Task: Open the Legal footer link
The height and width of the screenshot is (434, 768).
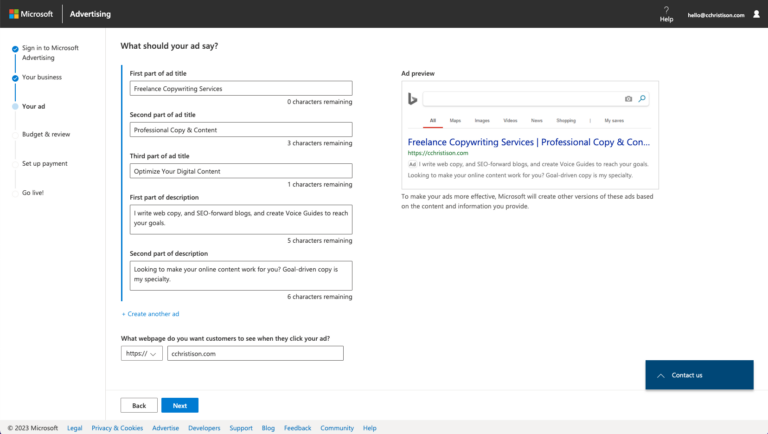Action: 74,428
